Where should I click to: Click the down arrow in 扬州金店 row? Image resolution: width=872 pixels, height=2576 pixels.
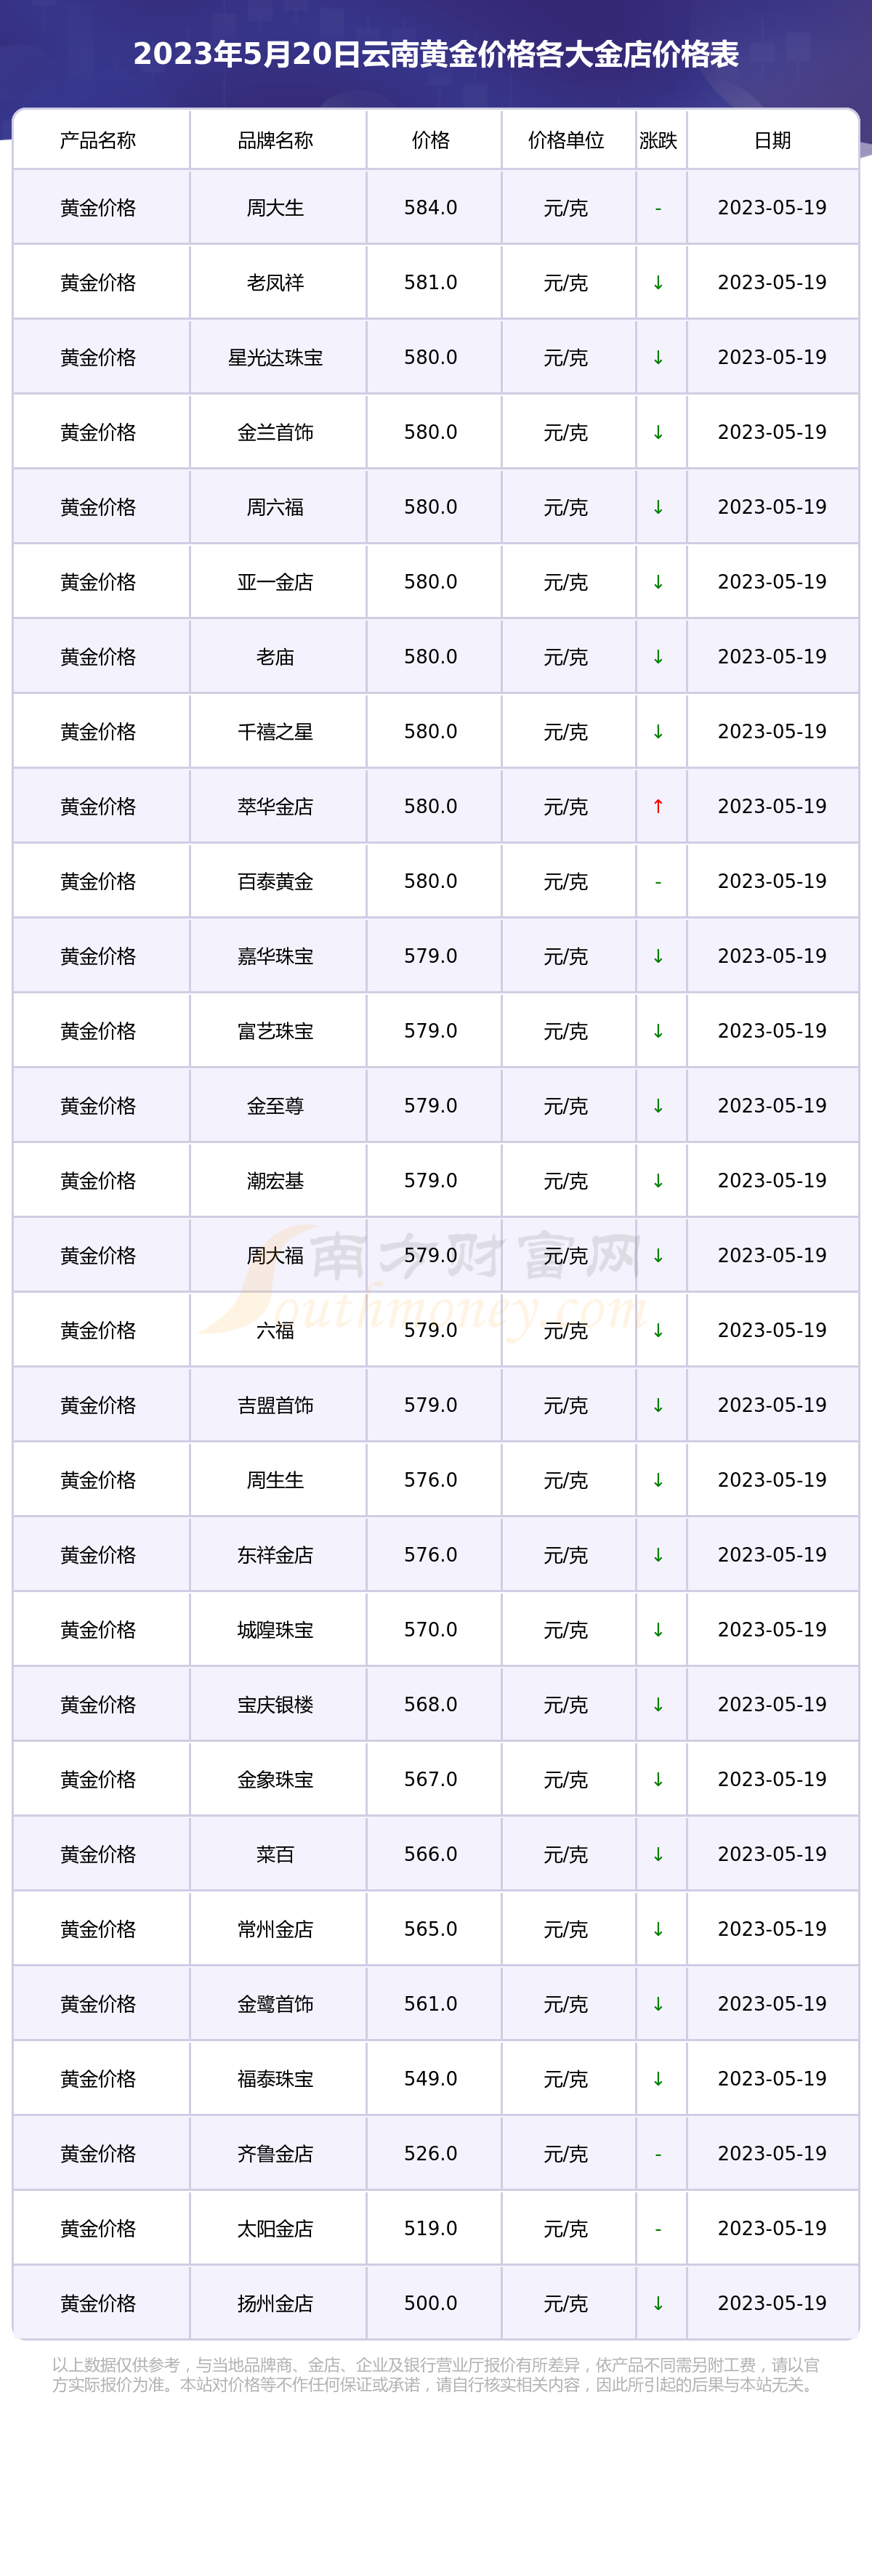(658, 2303)
